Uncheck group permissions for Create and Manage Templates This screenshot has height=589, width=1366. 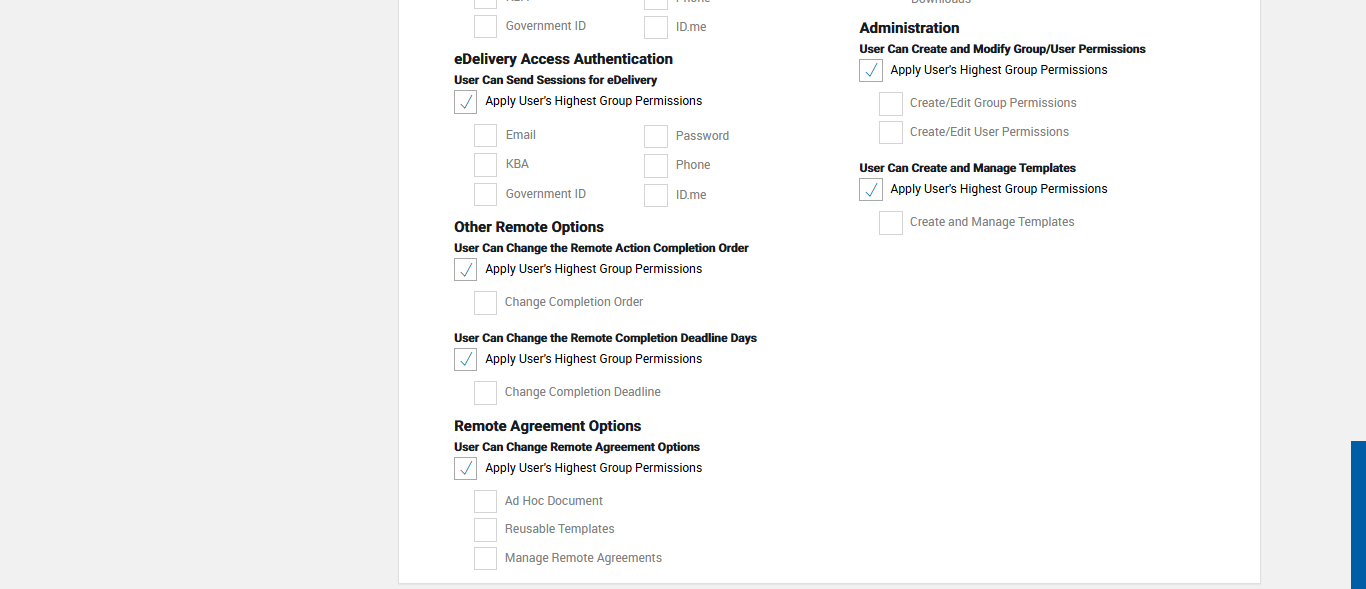pos(870,190)
